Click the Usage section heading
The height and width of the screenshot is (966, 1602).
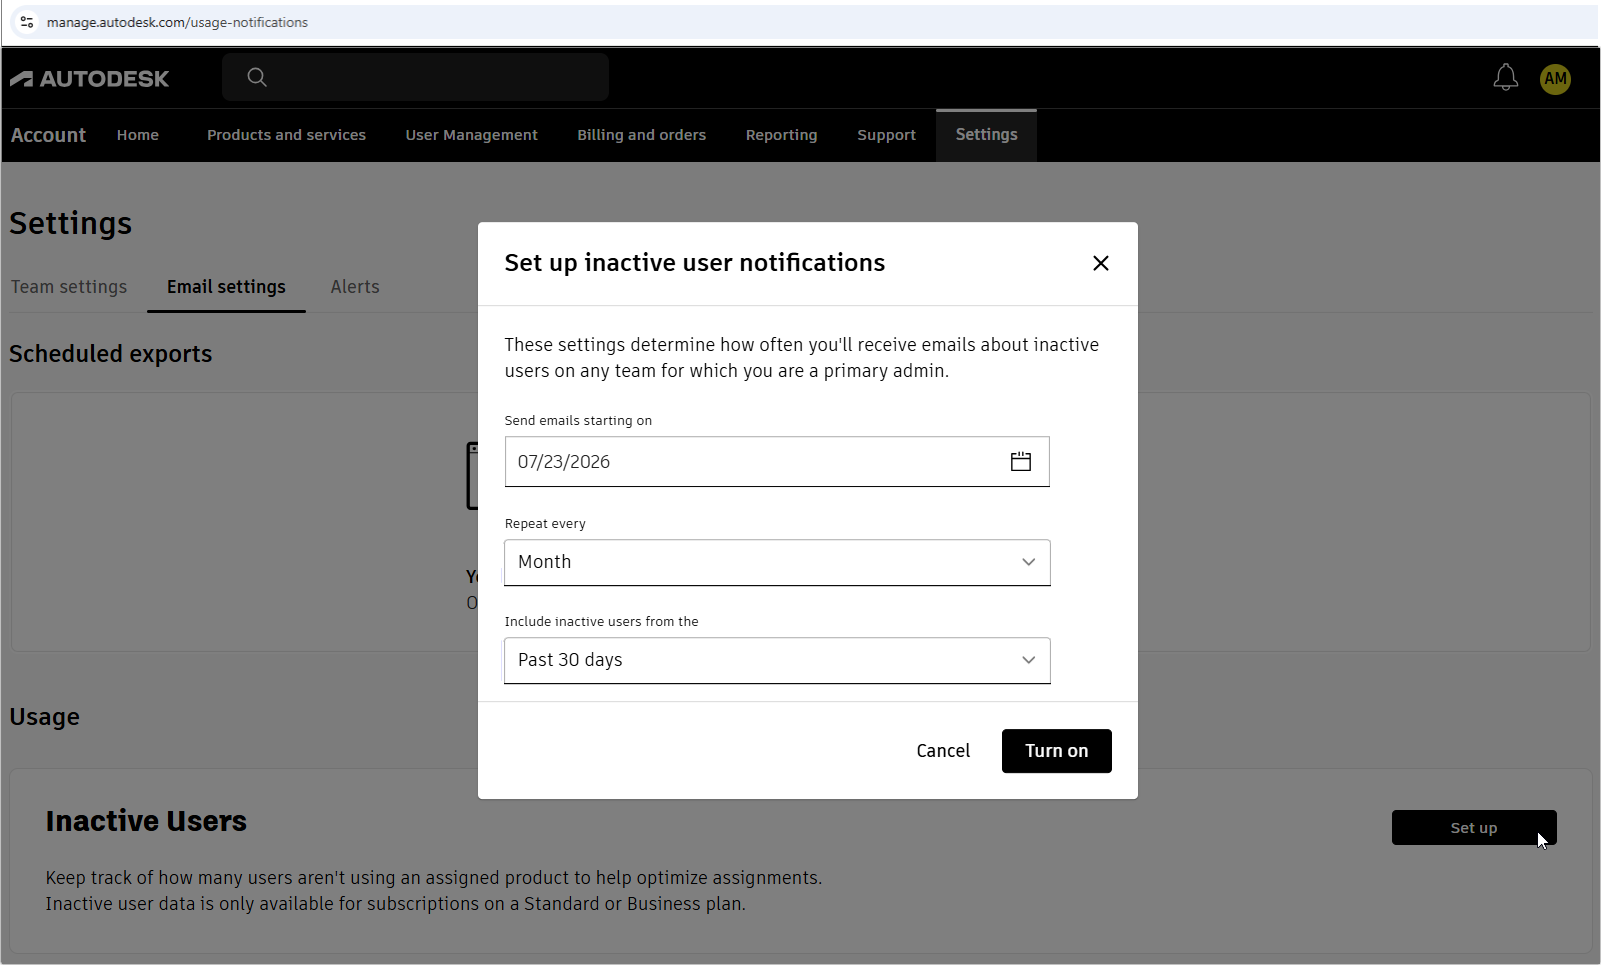[x=45, y=717]
